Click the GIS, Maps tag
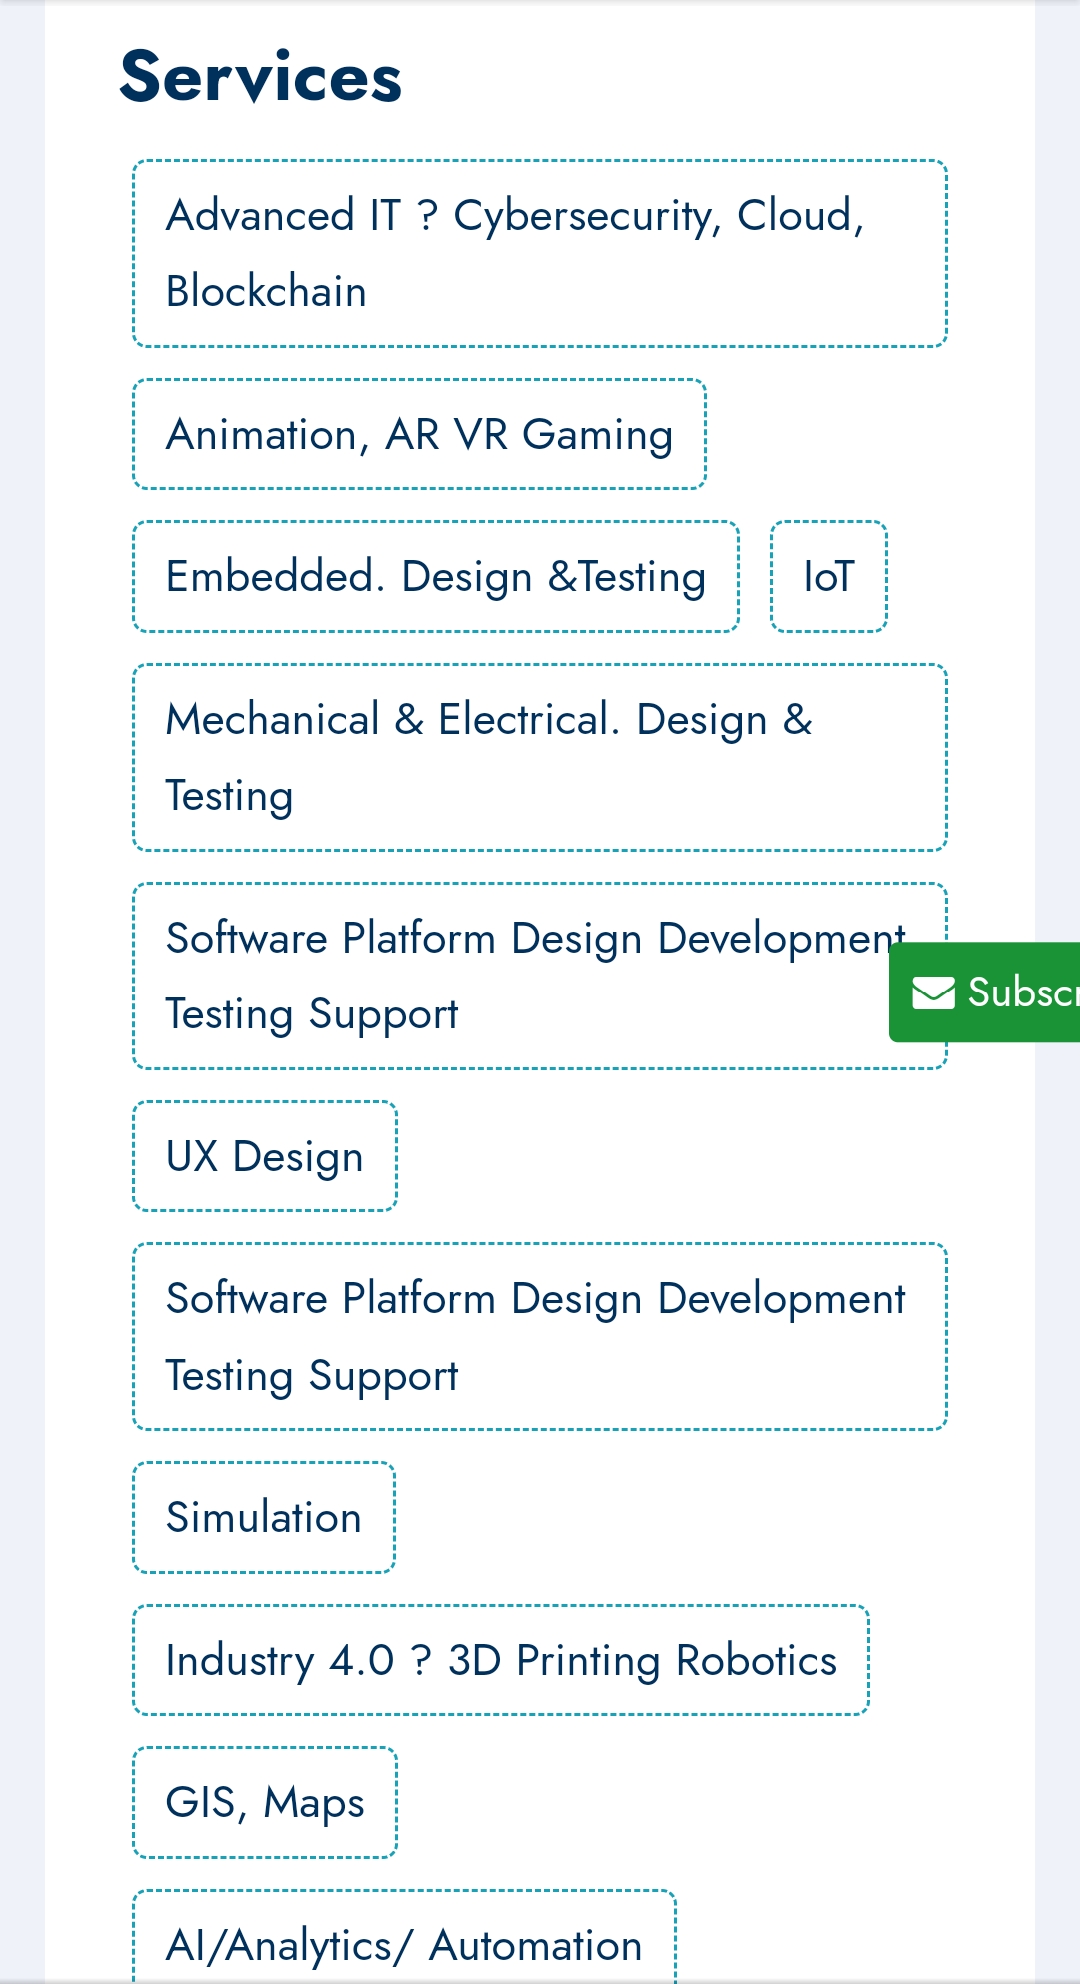The image size is (1080, 1984). point(265,1803)
